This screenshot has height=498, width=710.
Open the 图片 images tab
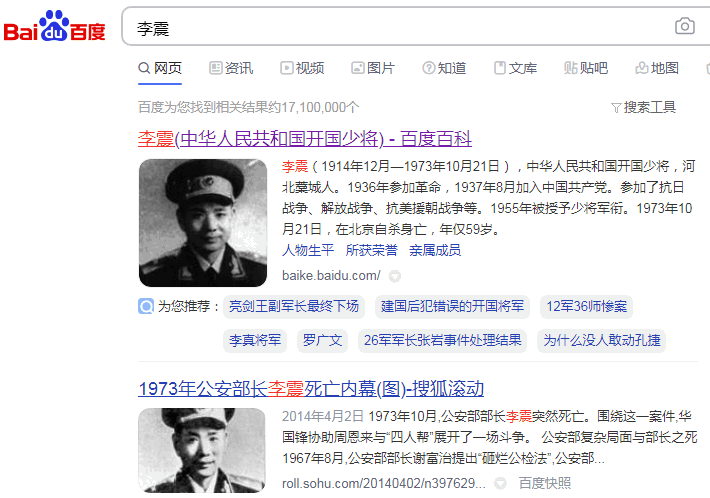[x=373, y=68]
